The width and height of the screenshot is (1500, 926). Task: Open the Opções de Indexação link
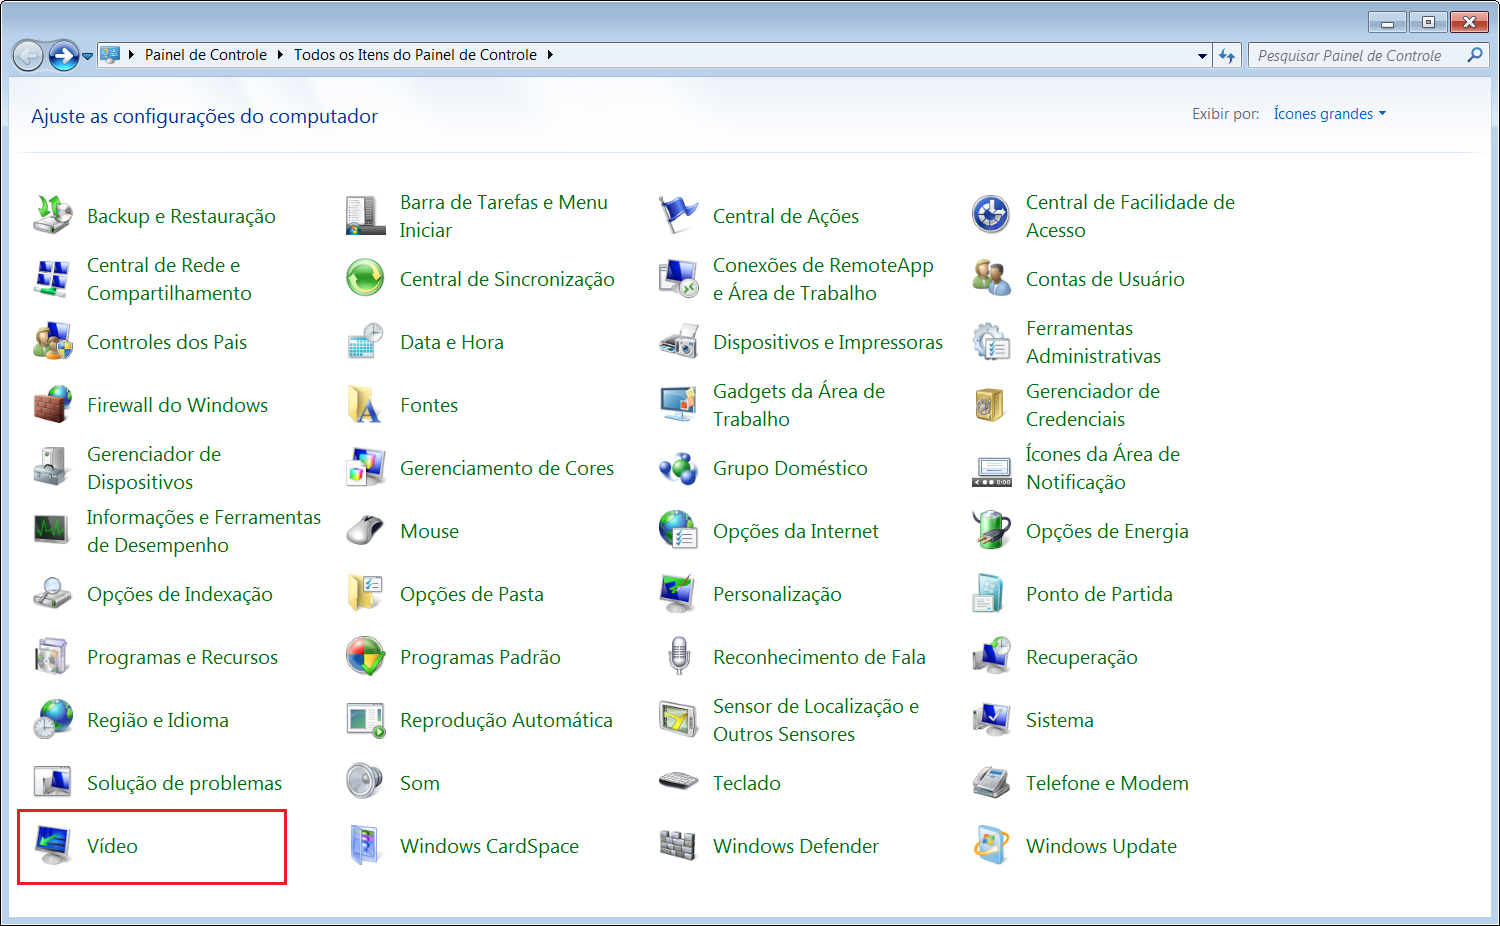180,594
